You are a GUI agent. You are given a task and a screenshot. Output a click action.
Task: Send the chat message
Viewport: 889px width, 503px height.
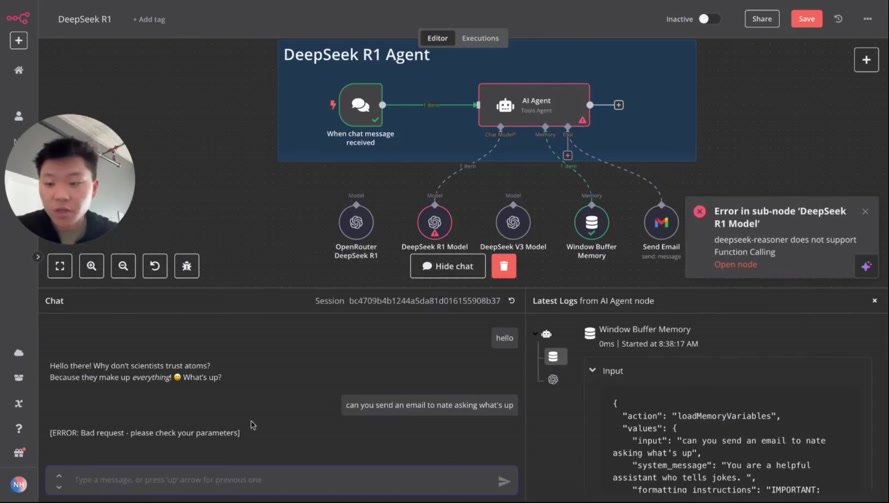[x=504, y=481]
